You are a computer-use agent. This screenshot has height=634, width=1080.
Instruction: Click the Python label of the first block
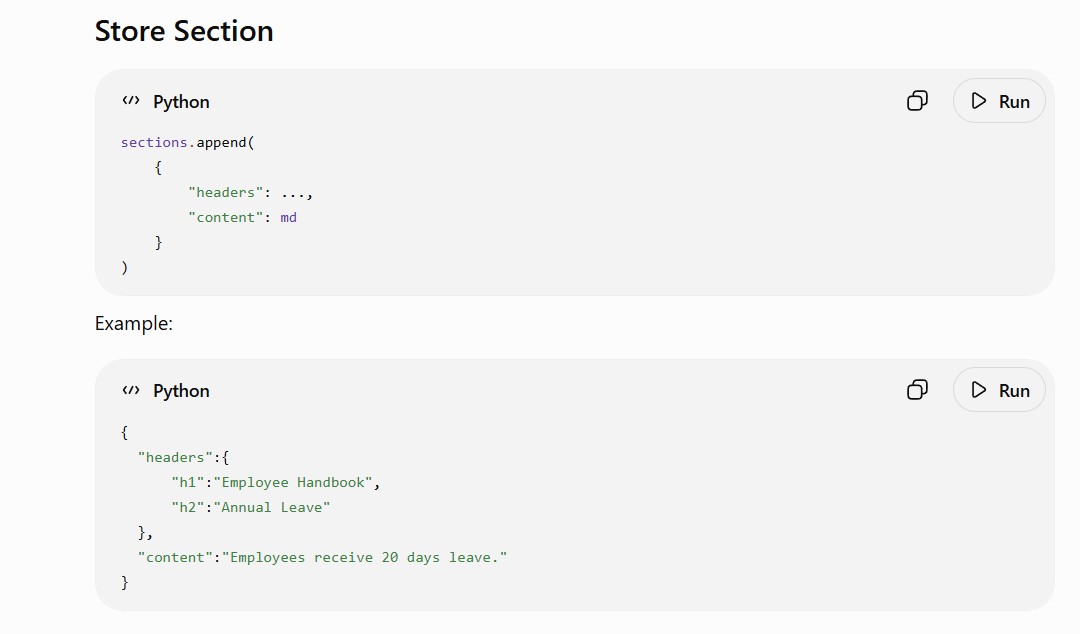tap(181, 102)
